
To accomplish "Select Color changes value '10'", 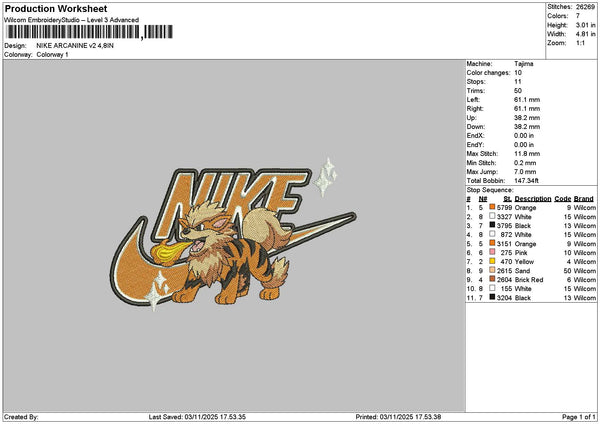I will click(x=518, y=73).
